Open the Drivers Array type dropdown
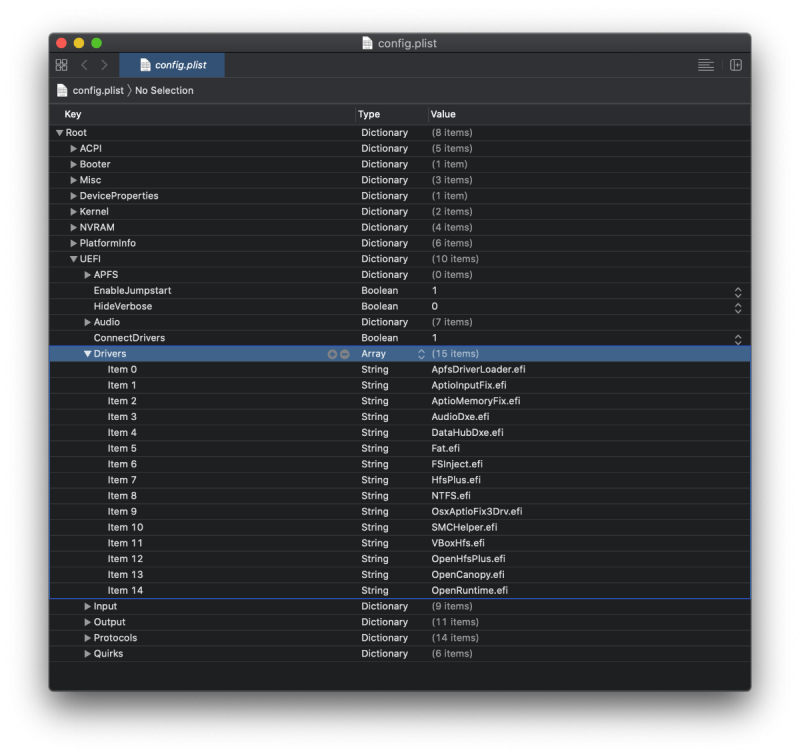This screenshot has height=756, width=800. [421, 354]
